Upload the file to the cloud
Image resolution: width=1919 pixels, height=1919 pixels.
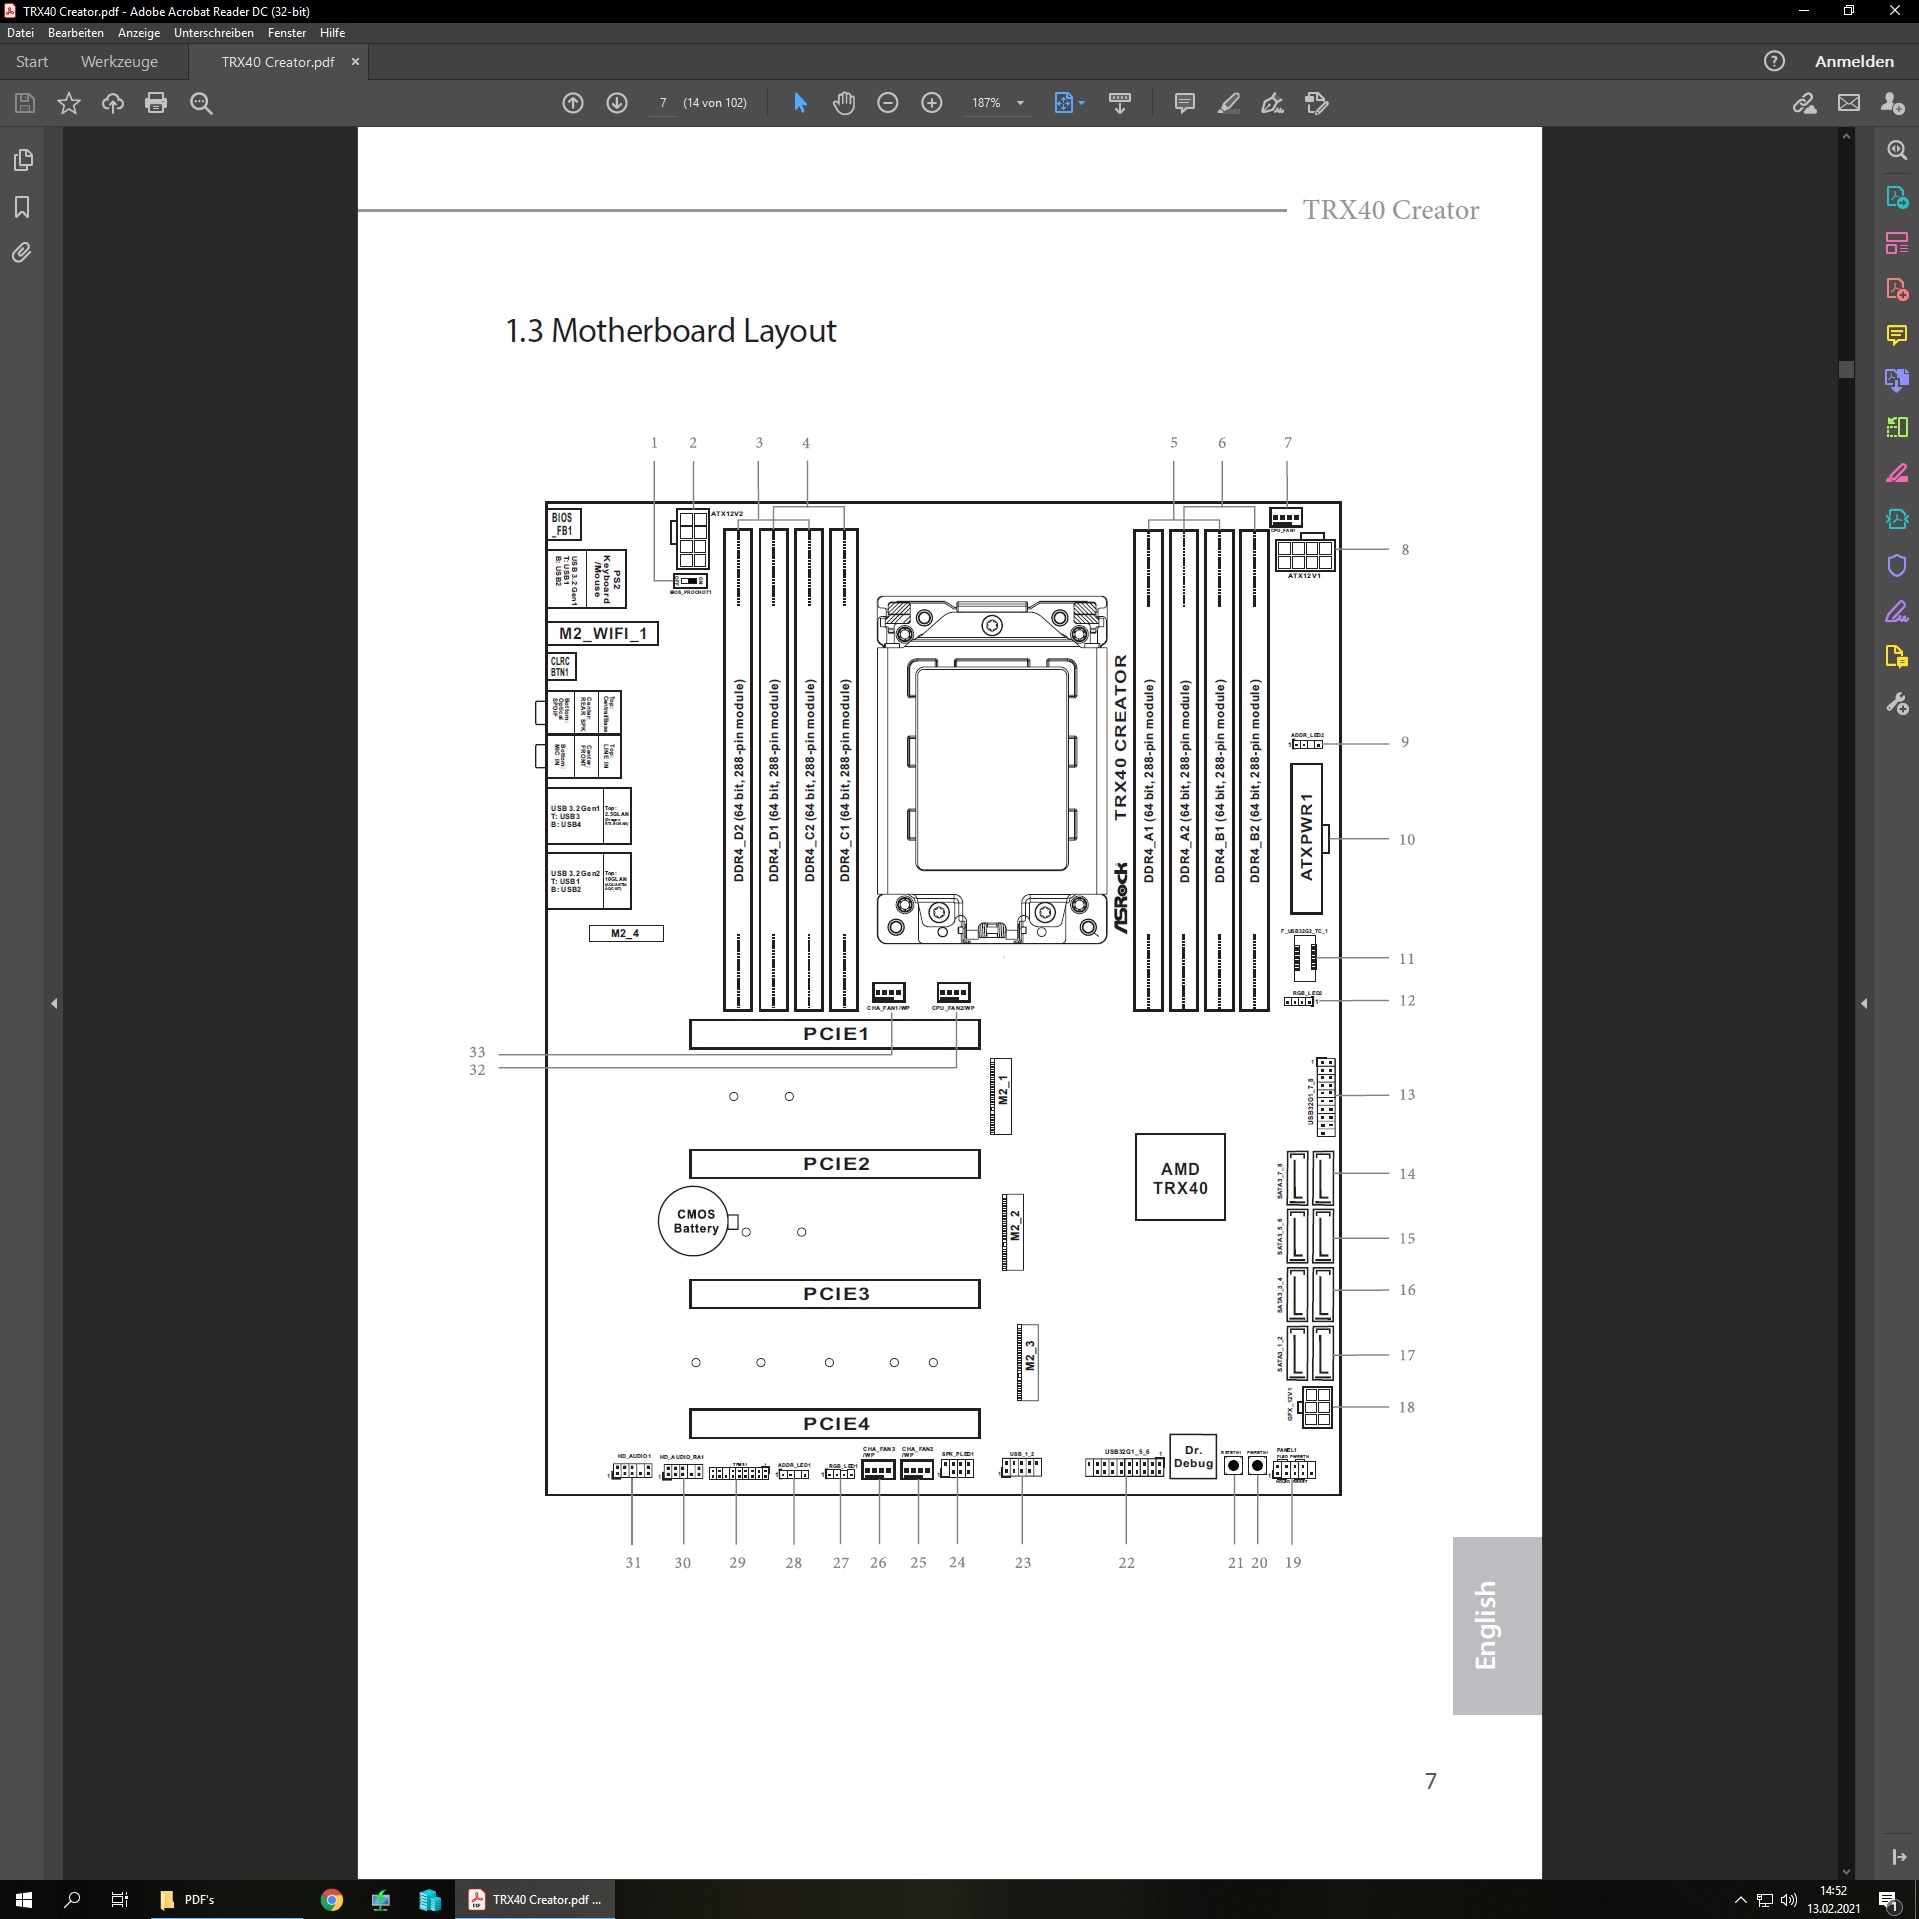coord(113,103)
